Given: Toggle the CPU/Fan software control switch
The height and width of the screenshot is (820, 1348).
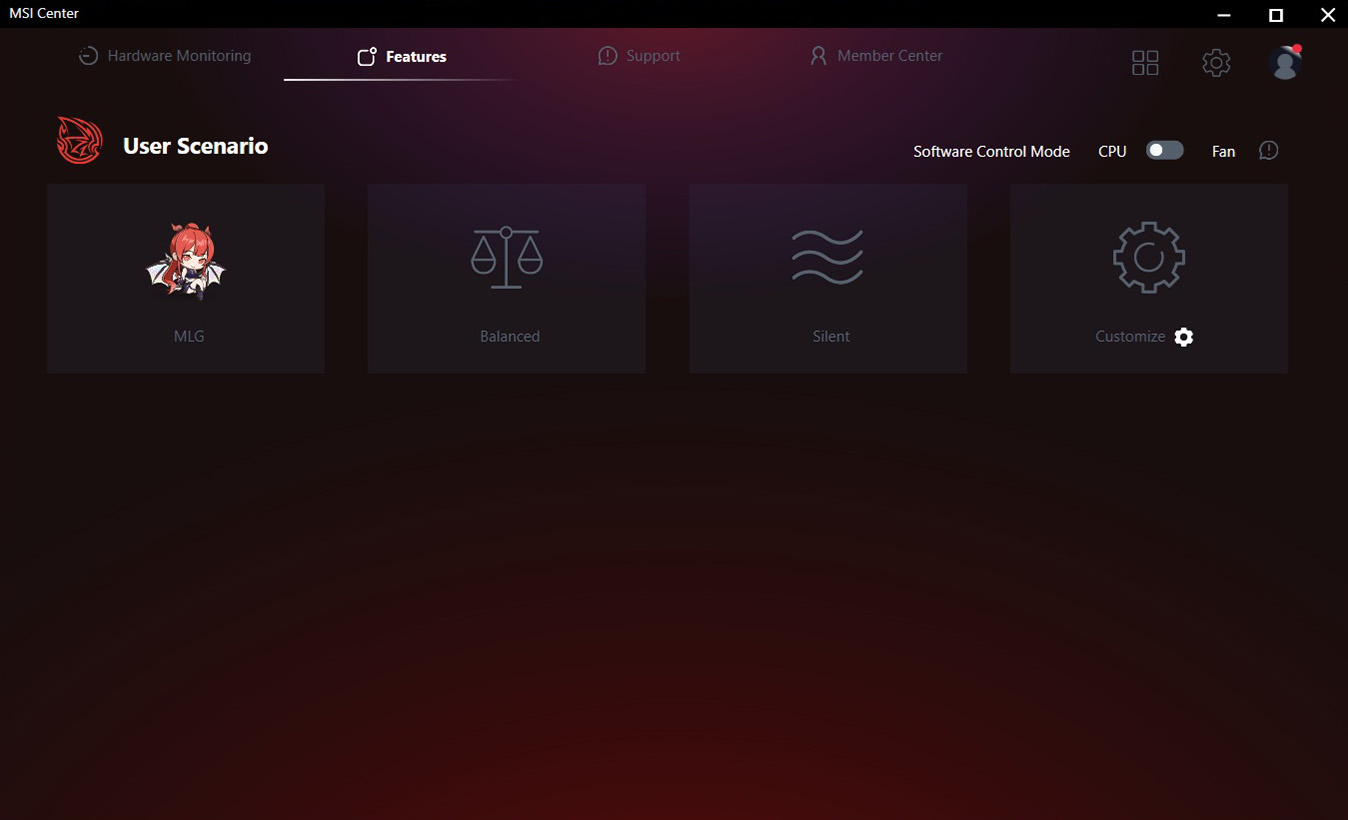Looking at the screenshot, I should click(1165, 150).
